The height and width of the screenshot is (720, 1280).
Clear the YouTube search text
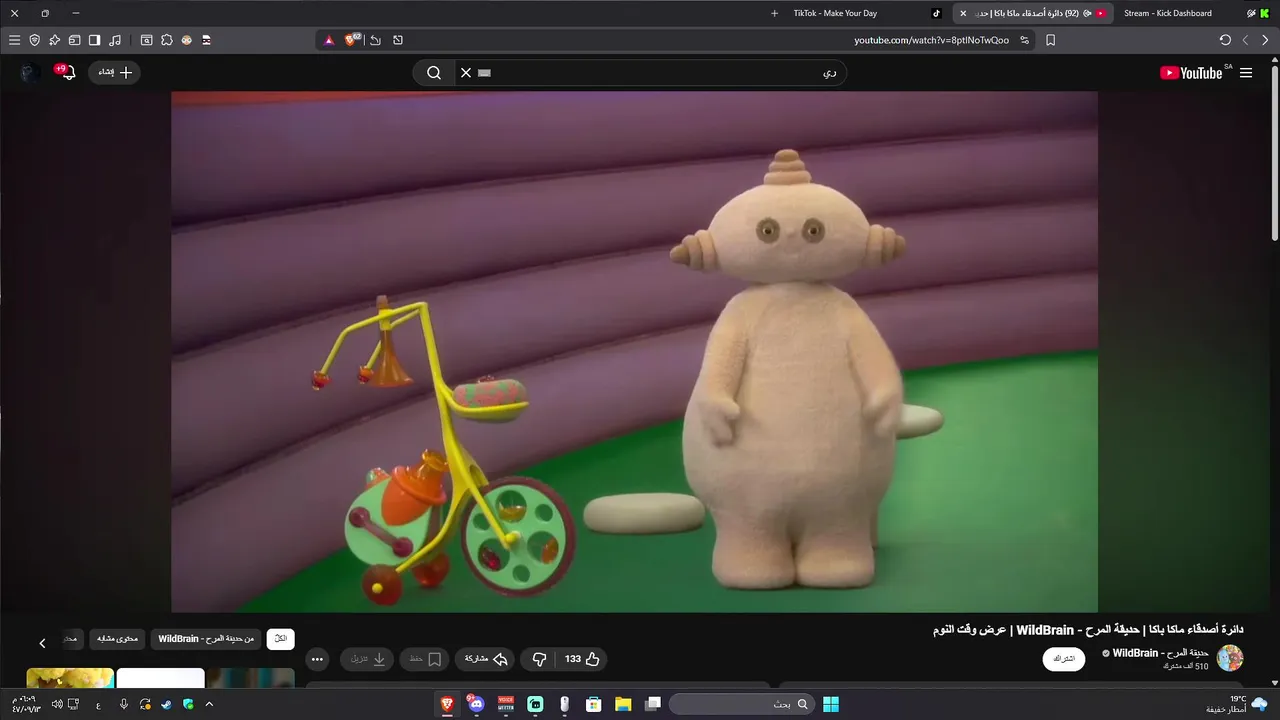(466, 73)
